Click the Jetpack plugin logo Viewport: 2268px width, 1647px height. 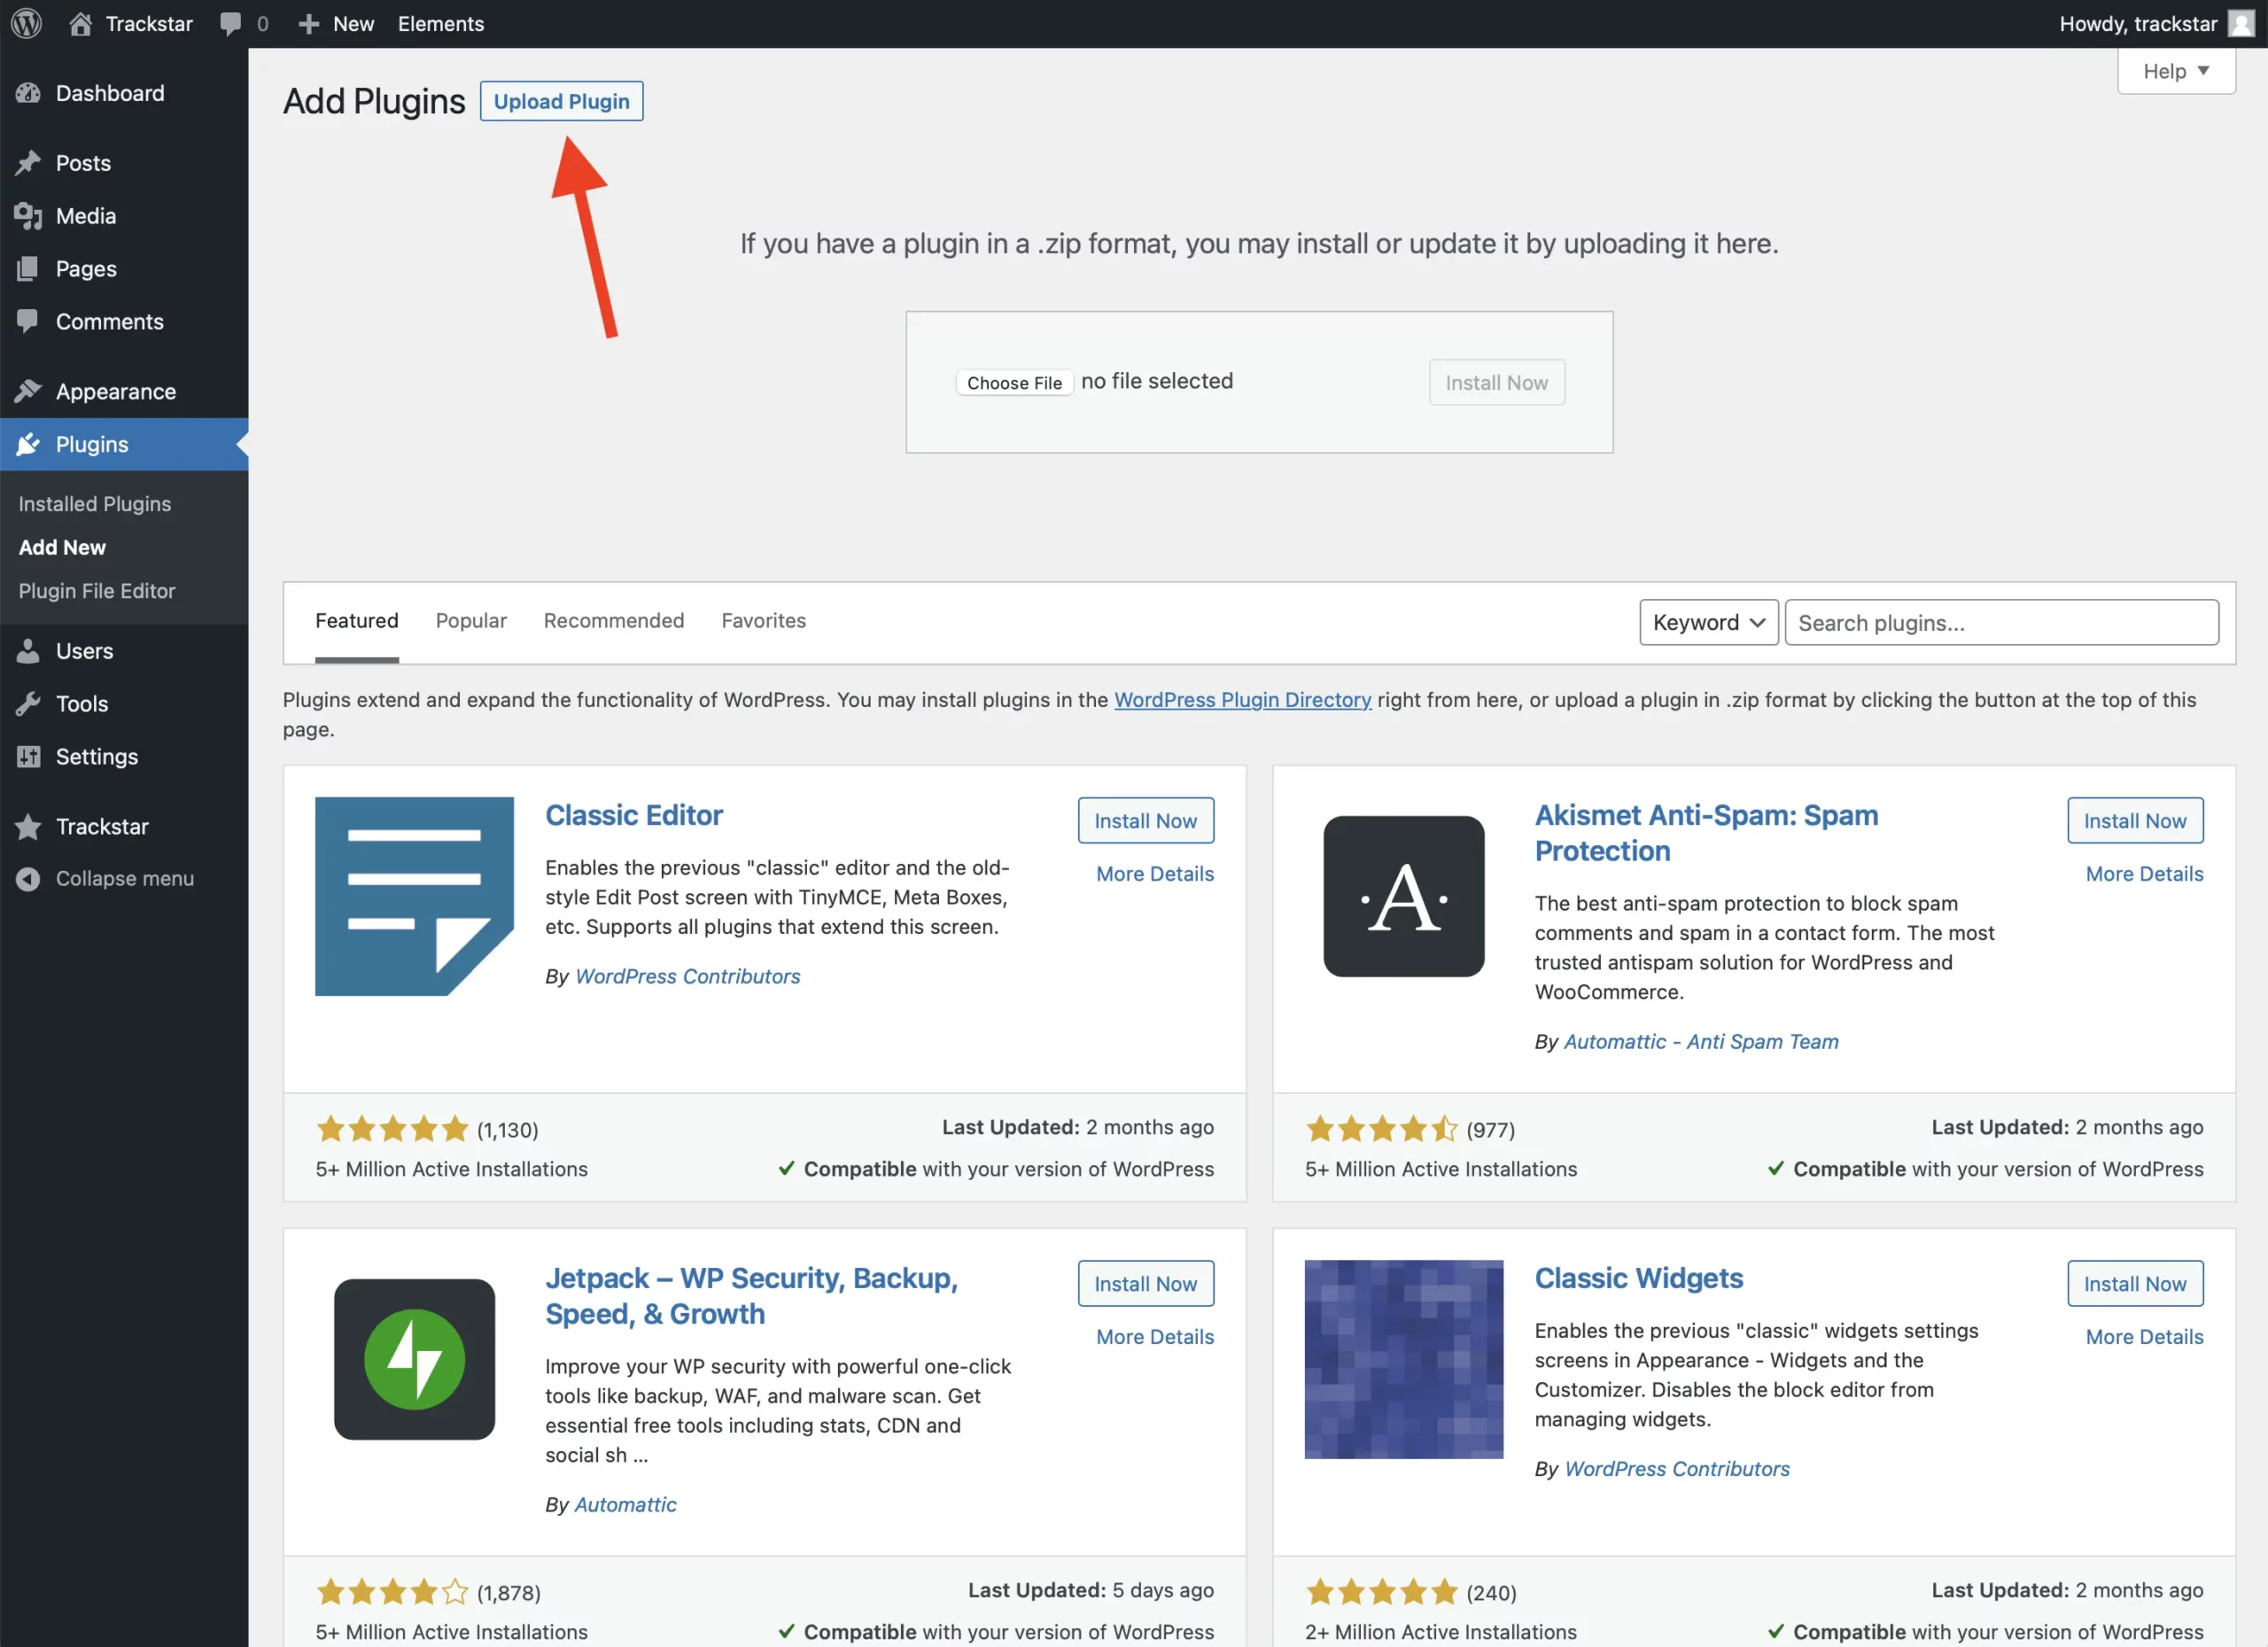point(414,1359)
